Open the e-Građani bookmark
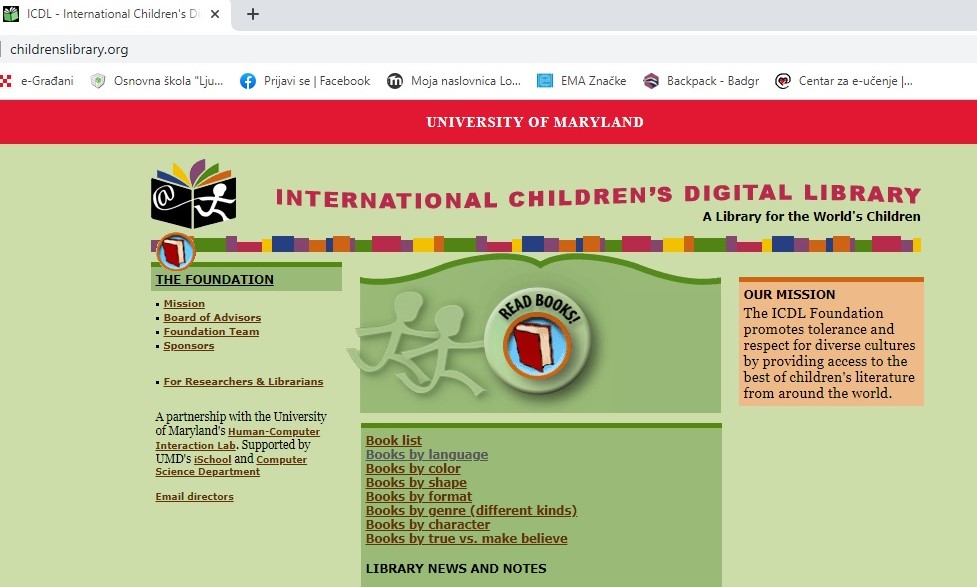Screen dimensions: 977x587 tap(37, 81)
